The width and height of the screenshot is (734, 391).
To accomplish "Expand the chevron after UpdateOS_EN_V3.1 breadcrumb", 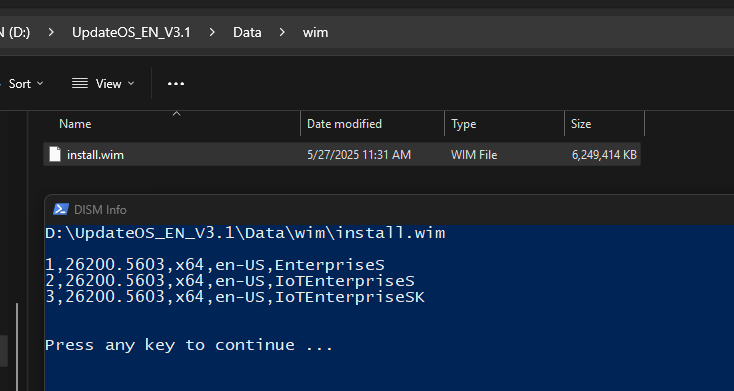I will pos(212,32).
